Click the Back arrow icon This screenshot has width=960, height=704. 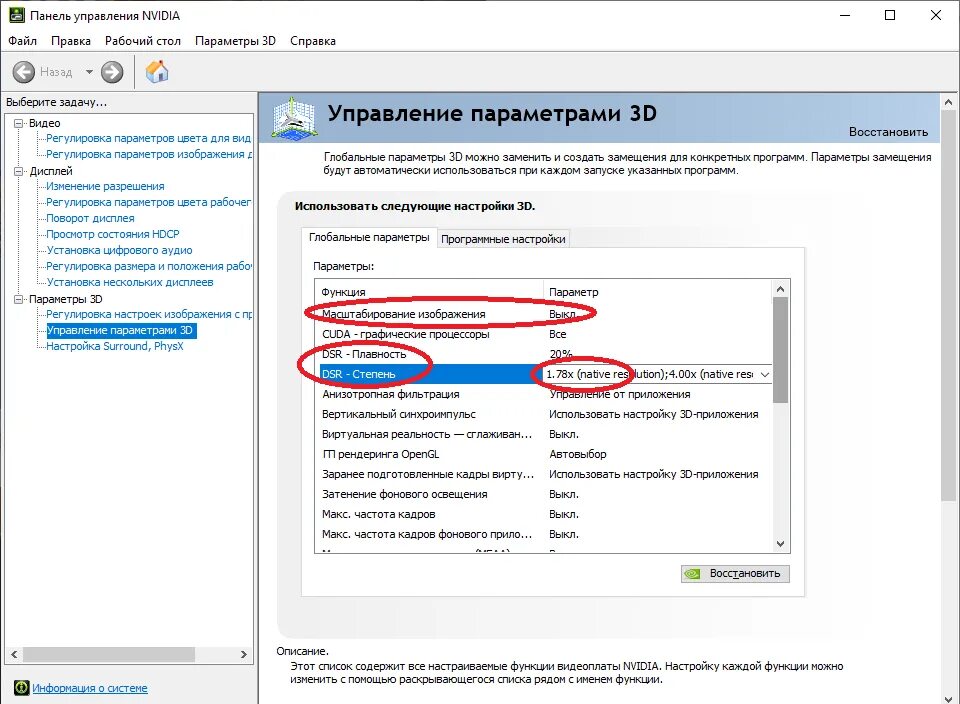(24, 72)
